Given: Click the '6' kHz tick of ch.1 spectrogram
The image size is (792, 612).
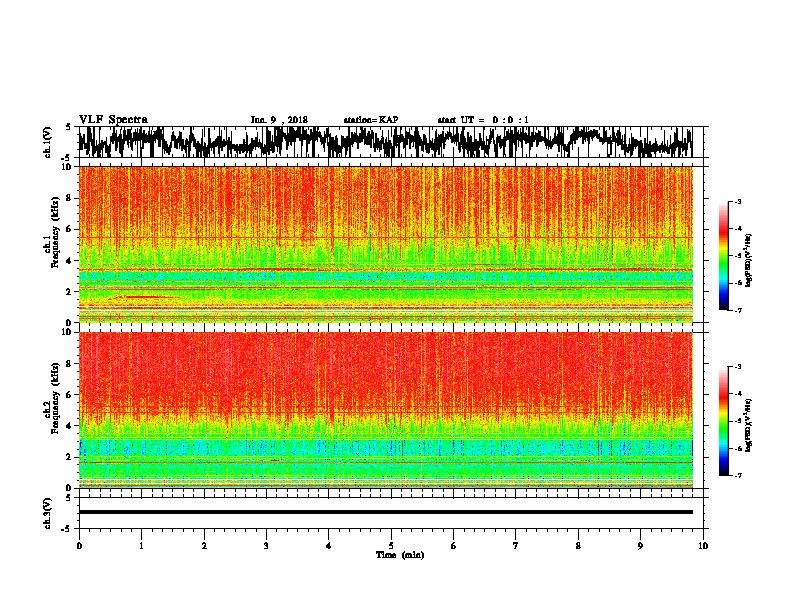Looking at the screenshot, I should pyautogui.click(x=69, y=229).
